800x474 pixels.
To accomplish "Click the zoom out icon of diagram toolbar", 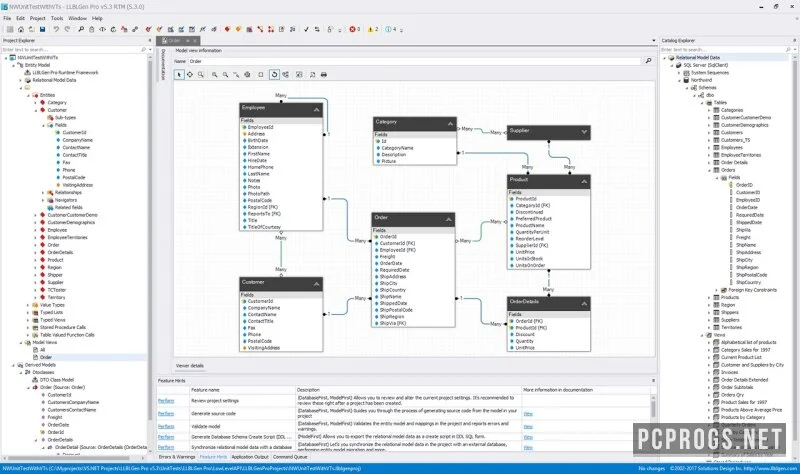I will pyautogui.click(x=226, y=74).
